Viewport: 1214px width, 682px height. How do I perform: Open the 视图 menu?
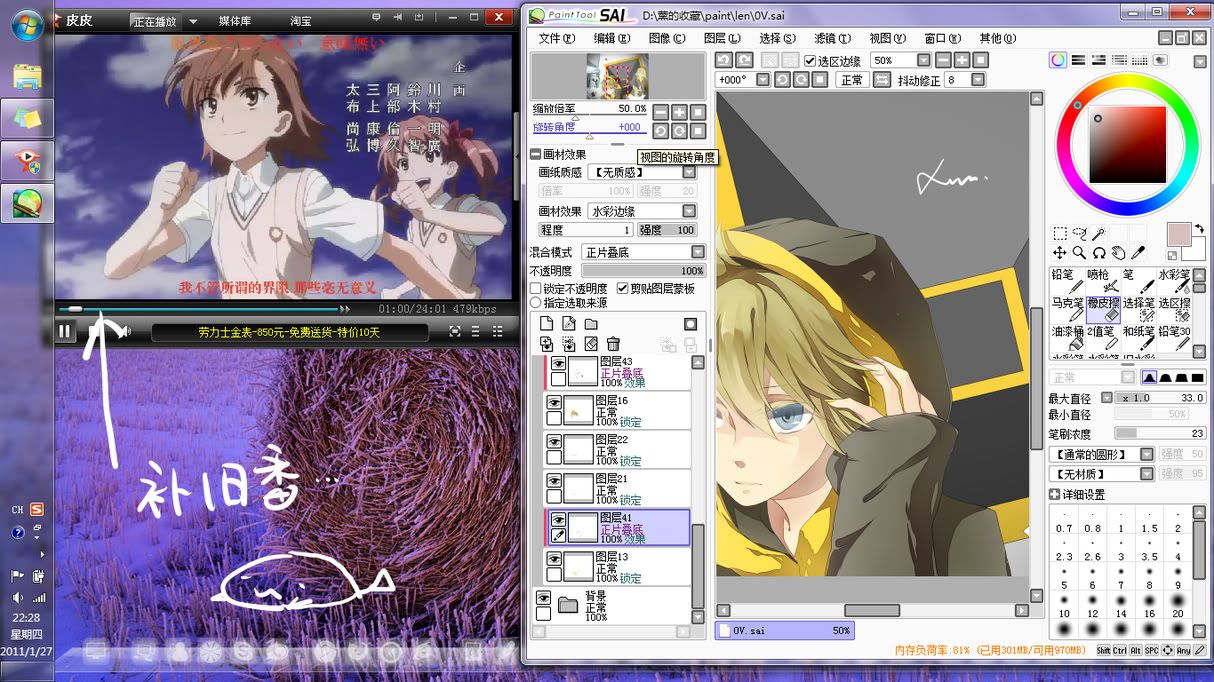click(x=887, y=38)
